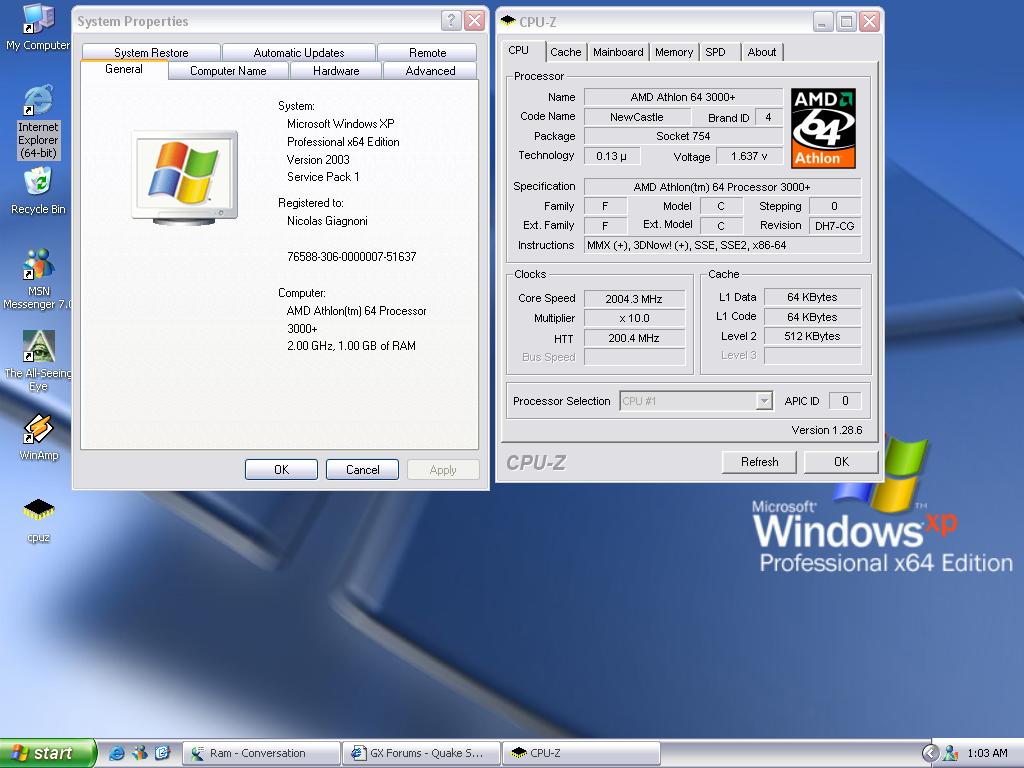
Task: Click the taskbar clock showing 1:03 AM
Action: coord(987,753)
